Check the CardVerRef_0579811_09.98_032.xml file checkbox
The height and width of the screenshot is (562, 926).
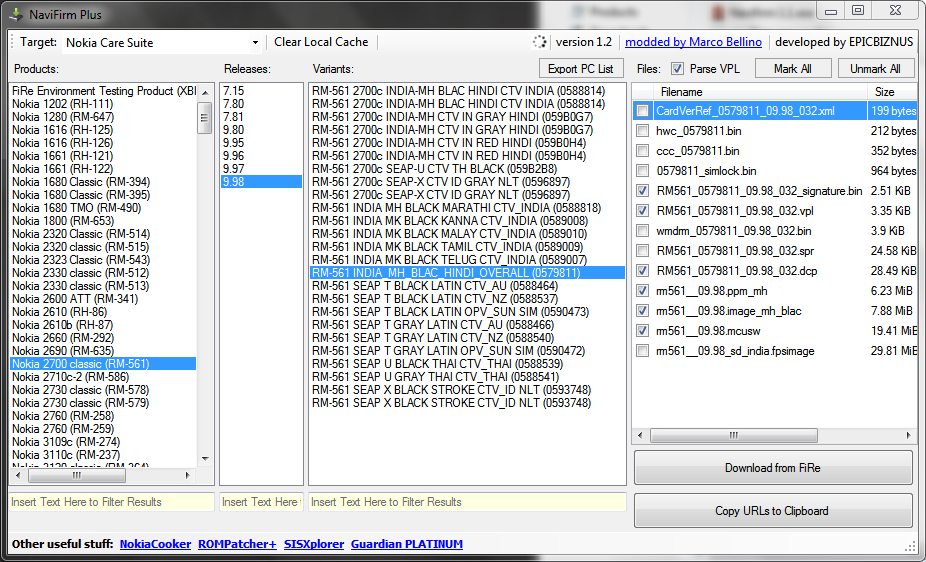643,110
